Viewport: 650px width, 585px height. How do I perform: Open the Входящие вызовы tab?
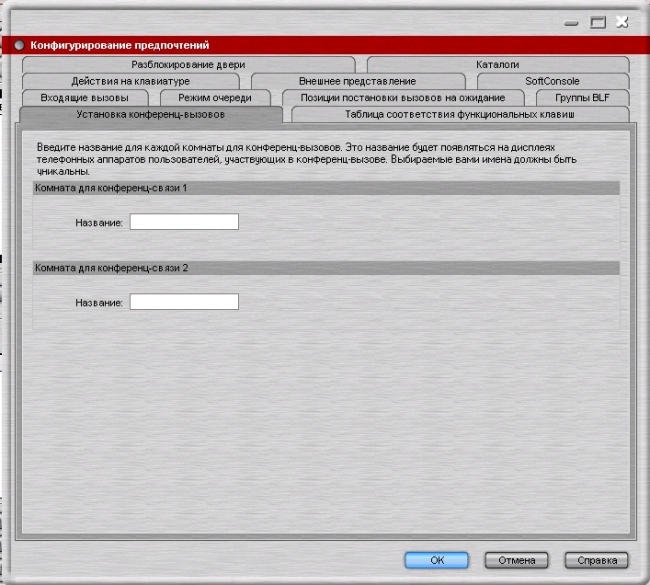pos(85,98)
